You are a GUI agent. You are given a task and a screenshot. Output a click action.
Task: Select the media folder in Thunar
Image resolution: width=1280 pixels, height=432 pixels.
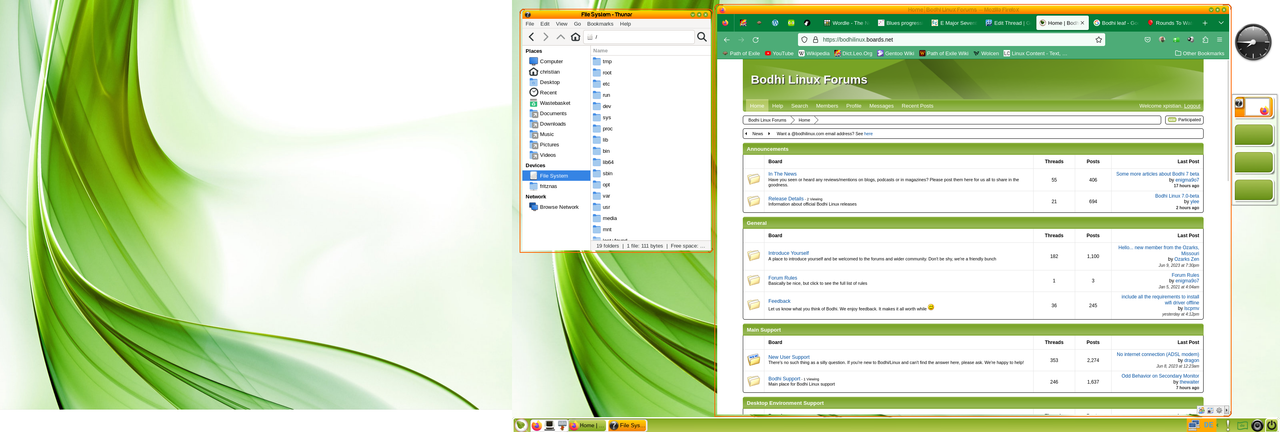pos(608,218)
